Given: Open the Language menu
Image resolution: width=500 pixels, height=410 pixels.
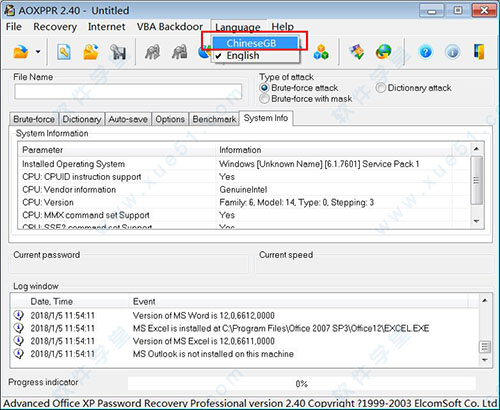Looking at the screenshot, I should tap(238, 27).
